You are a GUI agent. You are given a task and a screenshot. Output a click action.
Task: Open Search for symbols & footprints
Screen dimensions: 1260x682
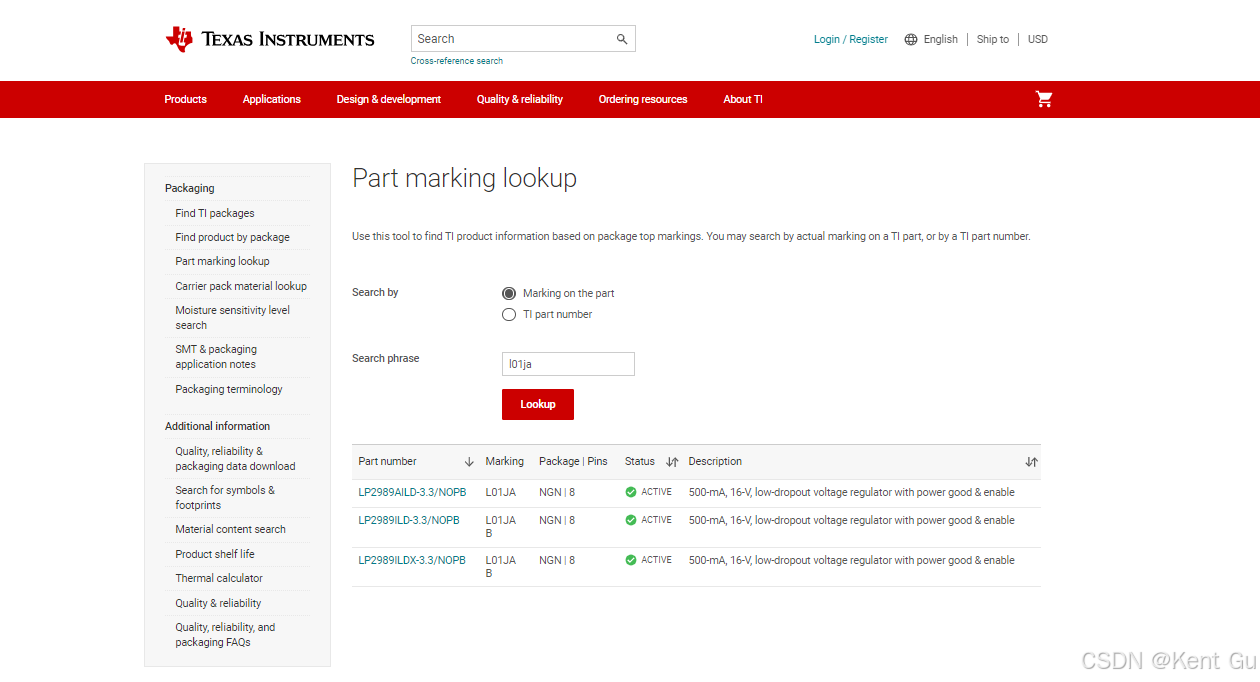click(225, 498)
